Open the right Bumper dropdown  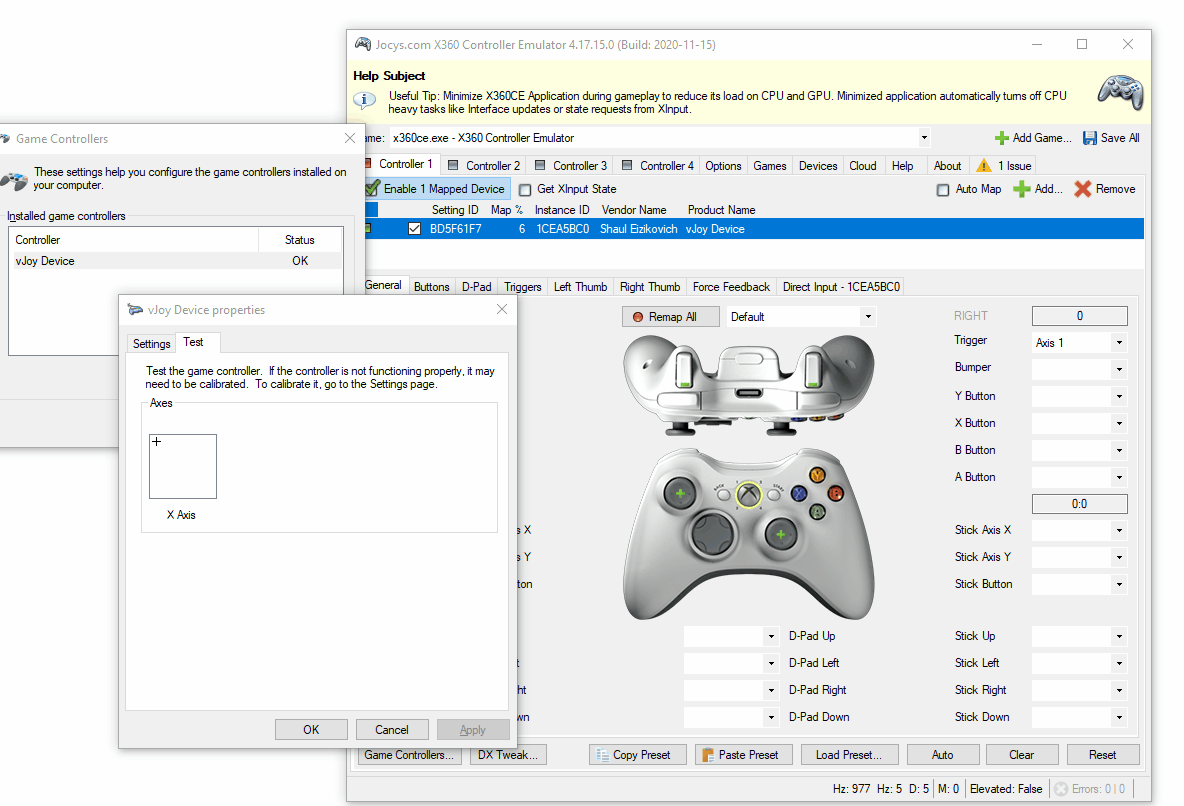1119,369
